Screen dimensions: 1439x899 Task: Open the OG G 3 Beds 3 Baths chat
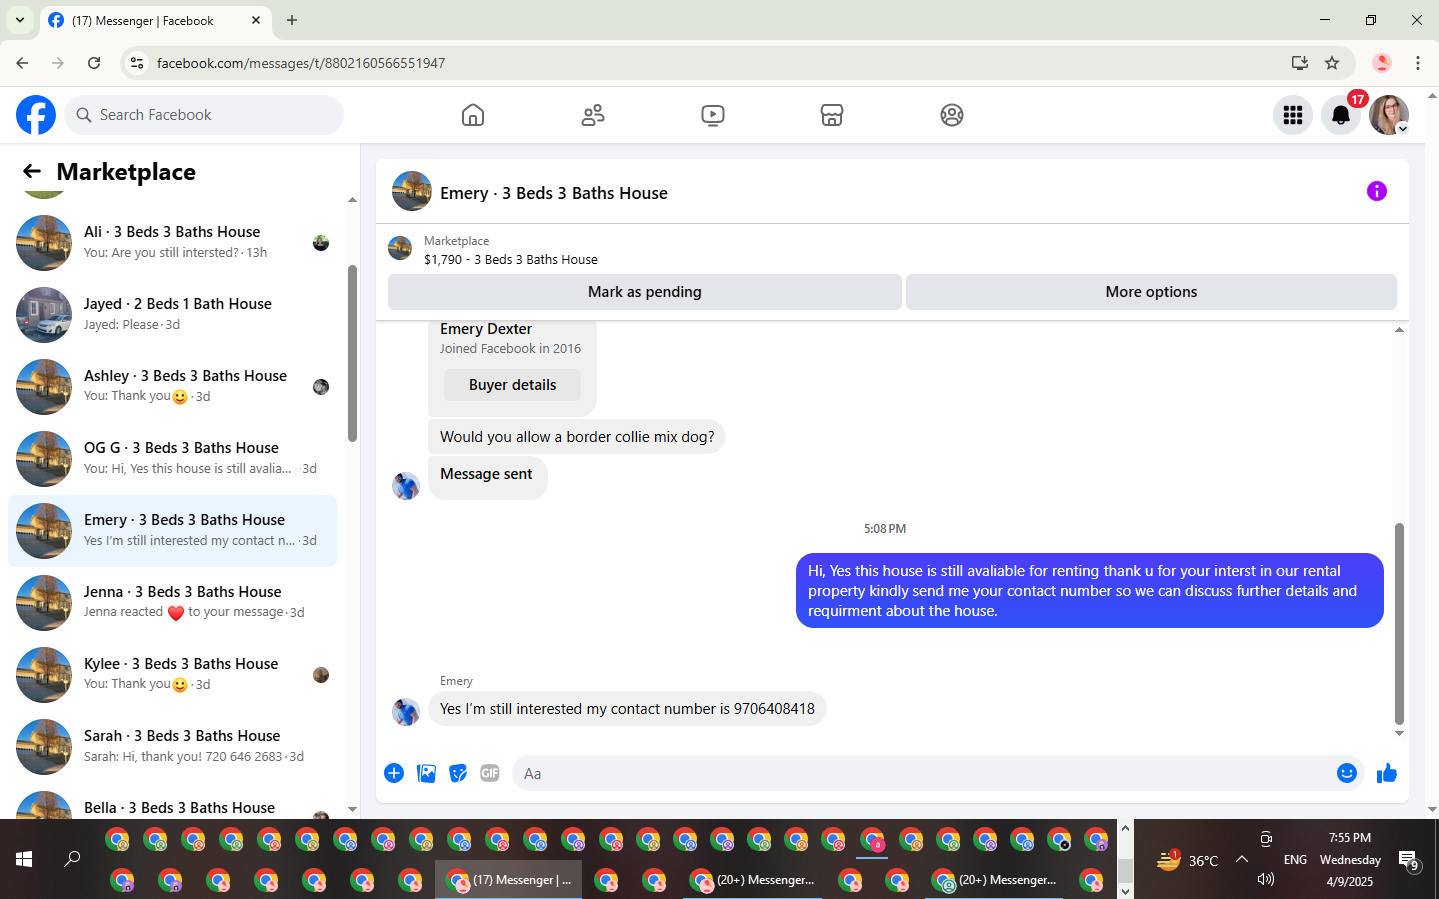pyautogui.click(x=172, y=459)
